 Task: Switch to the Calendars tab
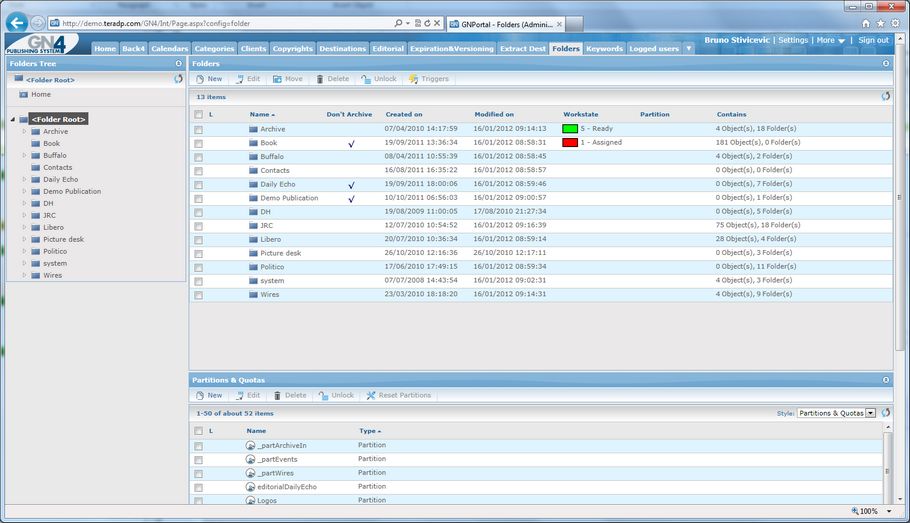coord(169,48)
